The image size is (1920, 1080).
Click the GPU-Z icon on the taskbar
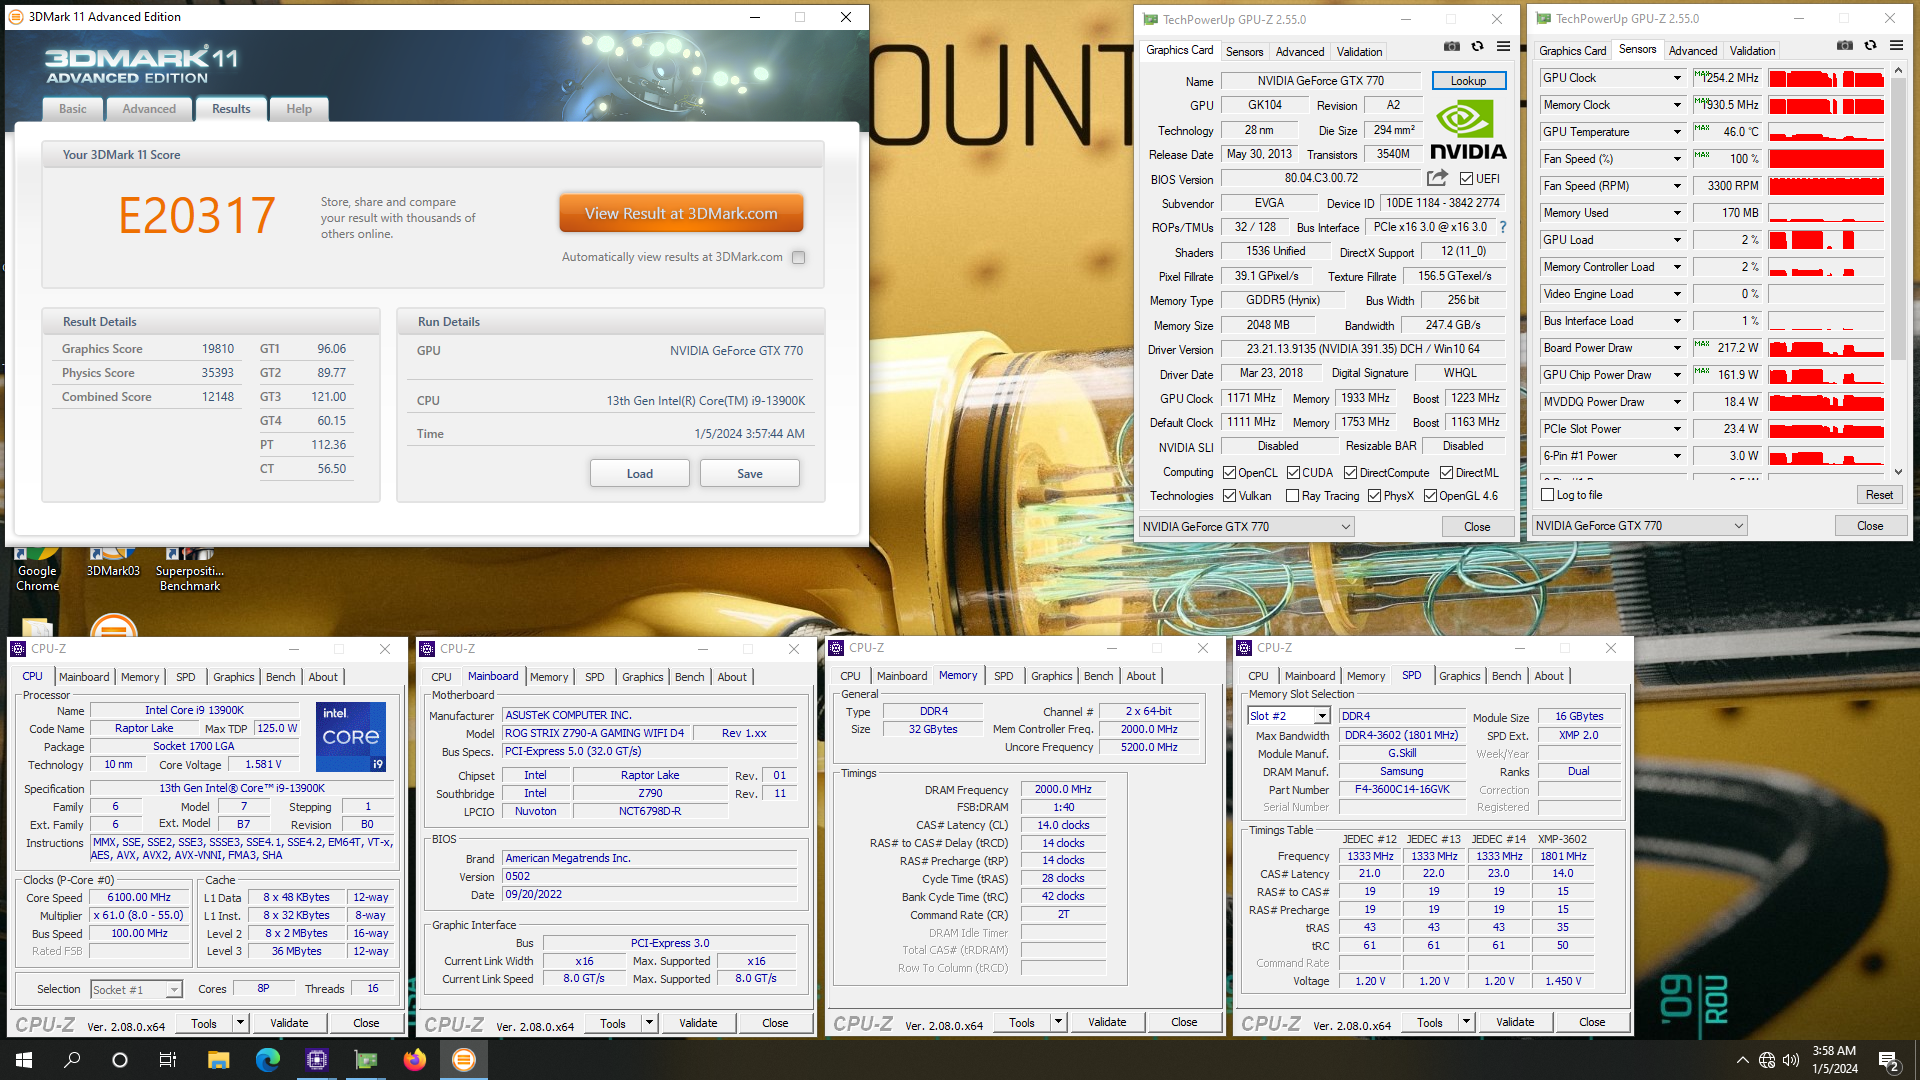(x=366, y=1060)
